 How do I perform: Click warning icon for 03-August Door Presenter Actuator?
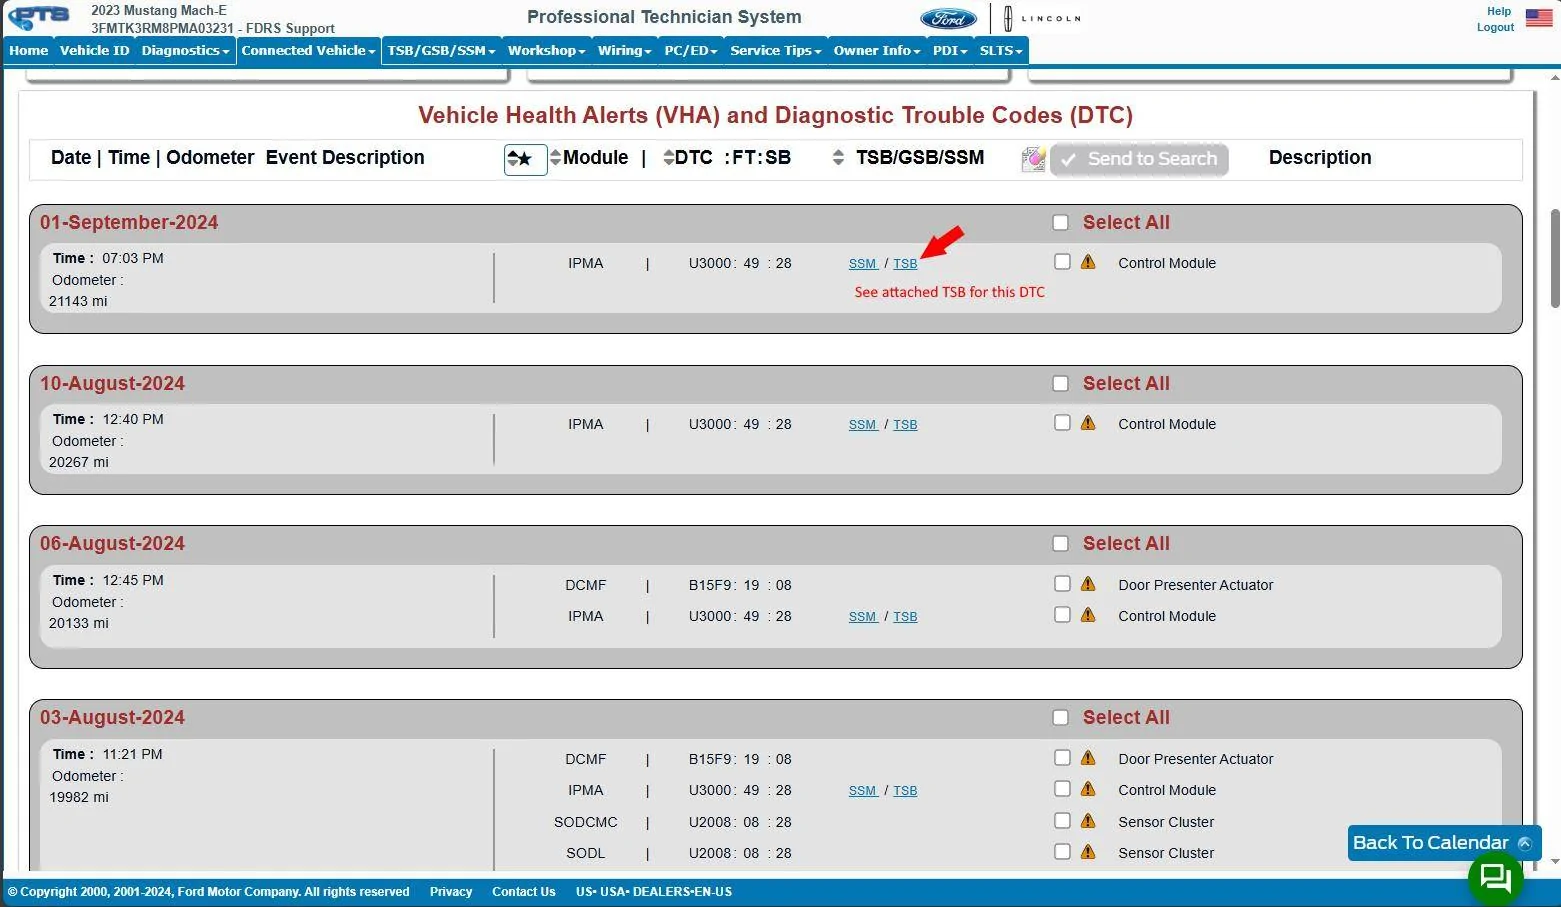pos(1088,758)
